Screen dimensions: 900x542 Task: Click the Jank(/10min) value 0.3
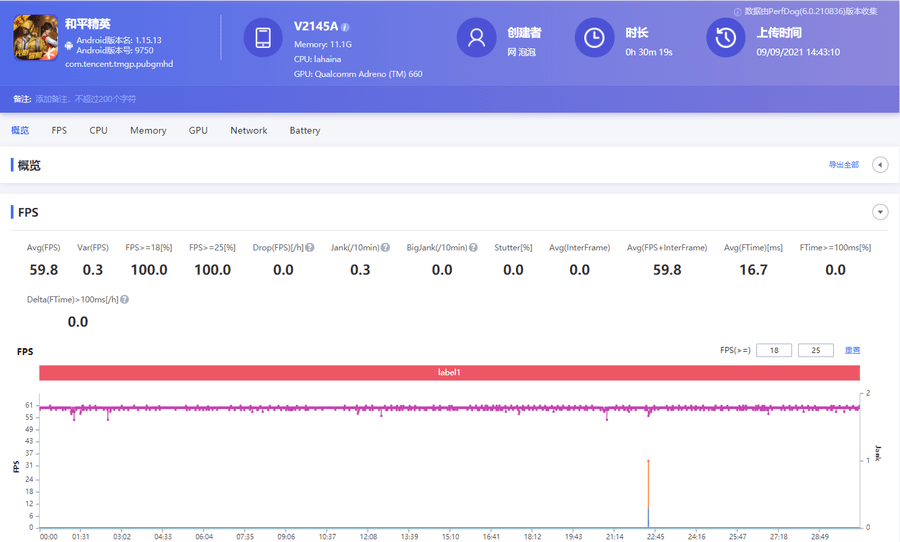point(360,270)
